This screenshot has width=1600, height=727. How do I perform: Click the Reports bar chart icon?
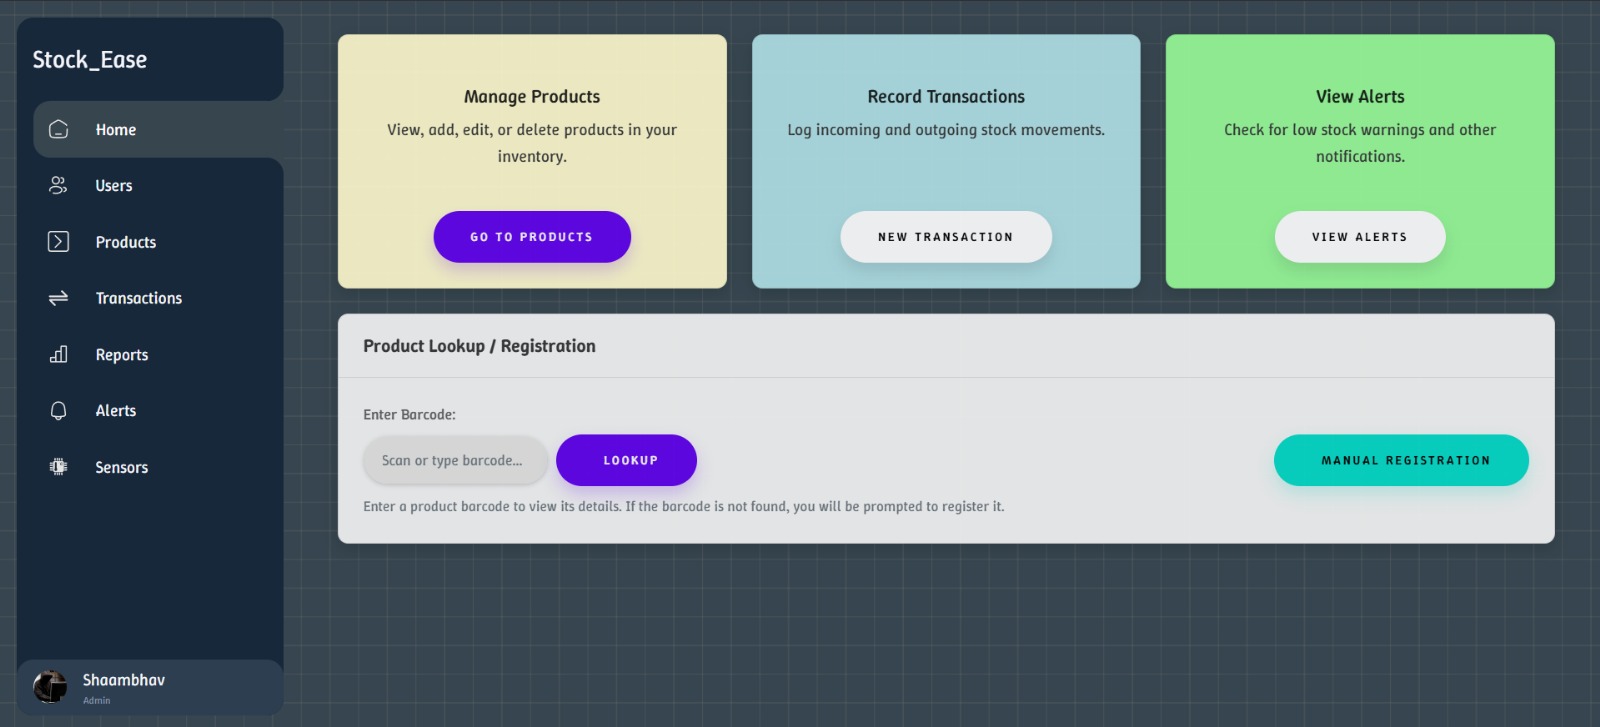(x=59, y=355)
